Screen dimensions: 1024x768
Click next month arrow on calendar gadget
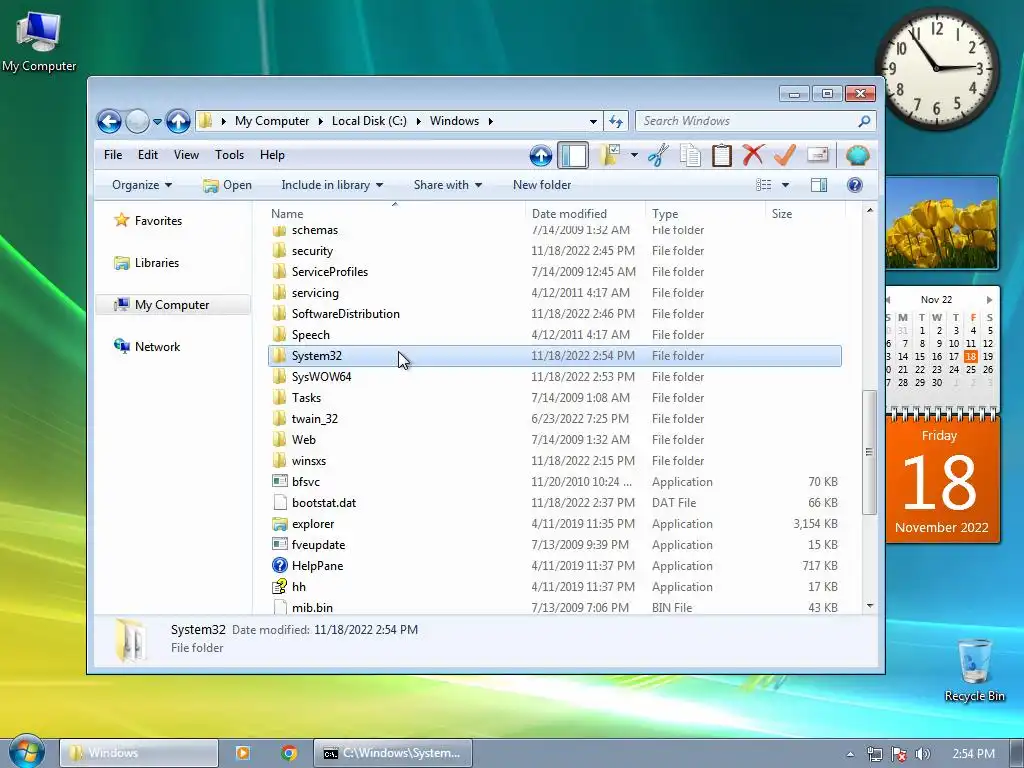point(989,300)
